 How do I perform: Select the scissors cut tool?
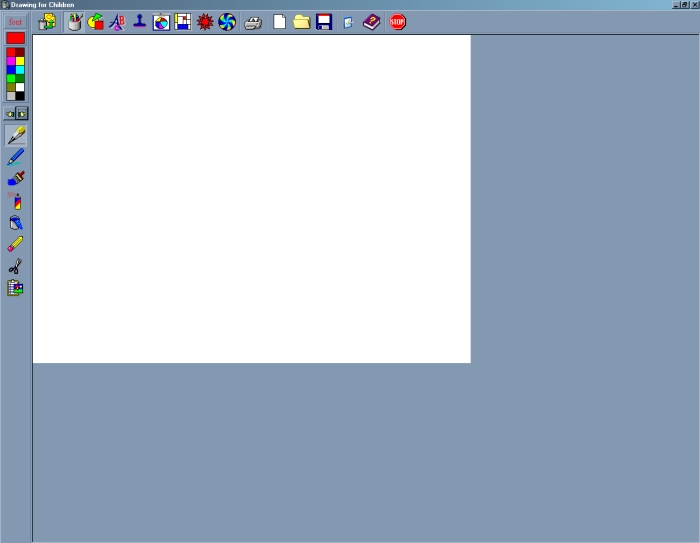[x=15, y=266]
